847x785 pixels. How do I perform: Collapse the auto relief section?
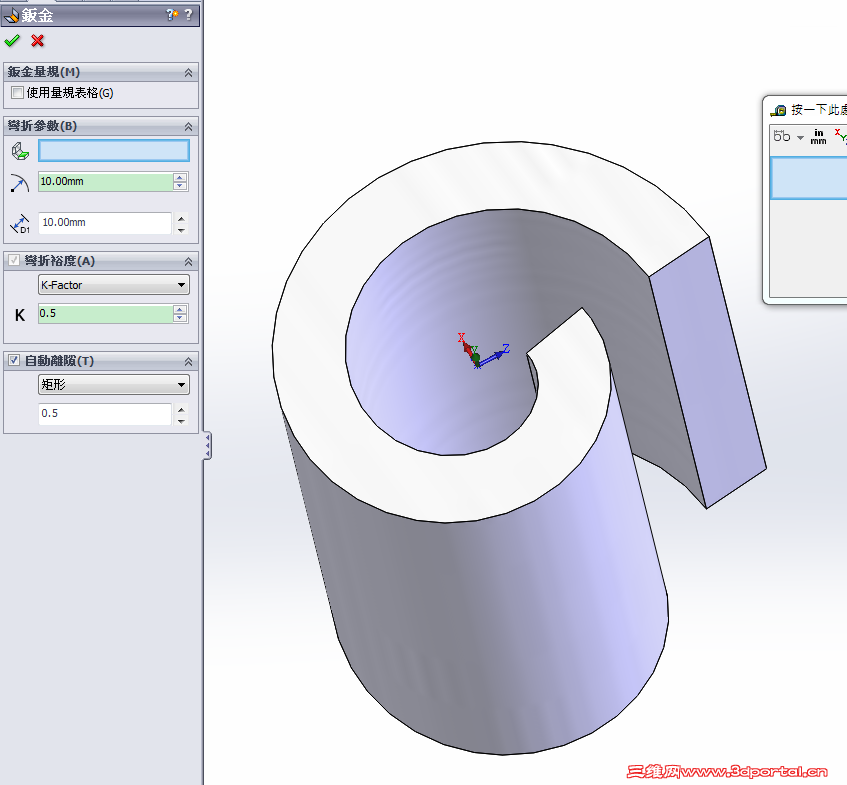(x=188, y=361)
